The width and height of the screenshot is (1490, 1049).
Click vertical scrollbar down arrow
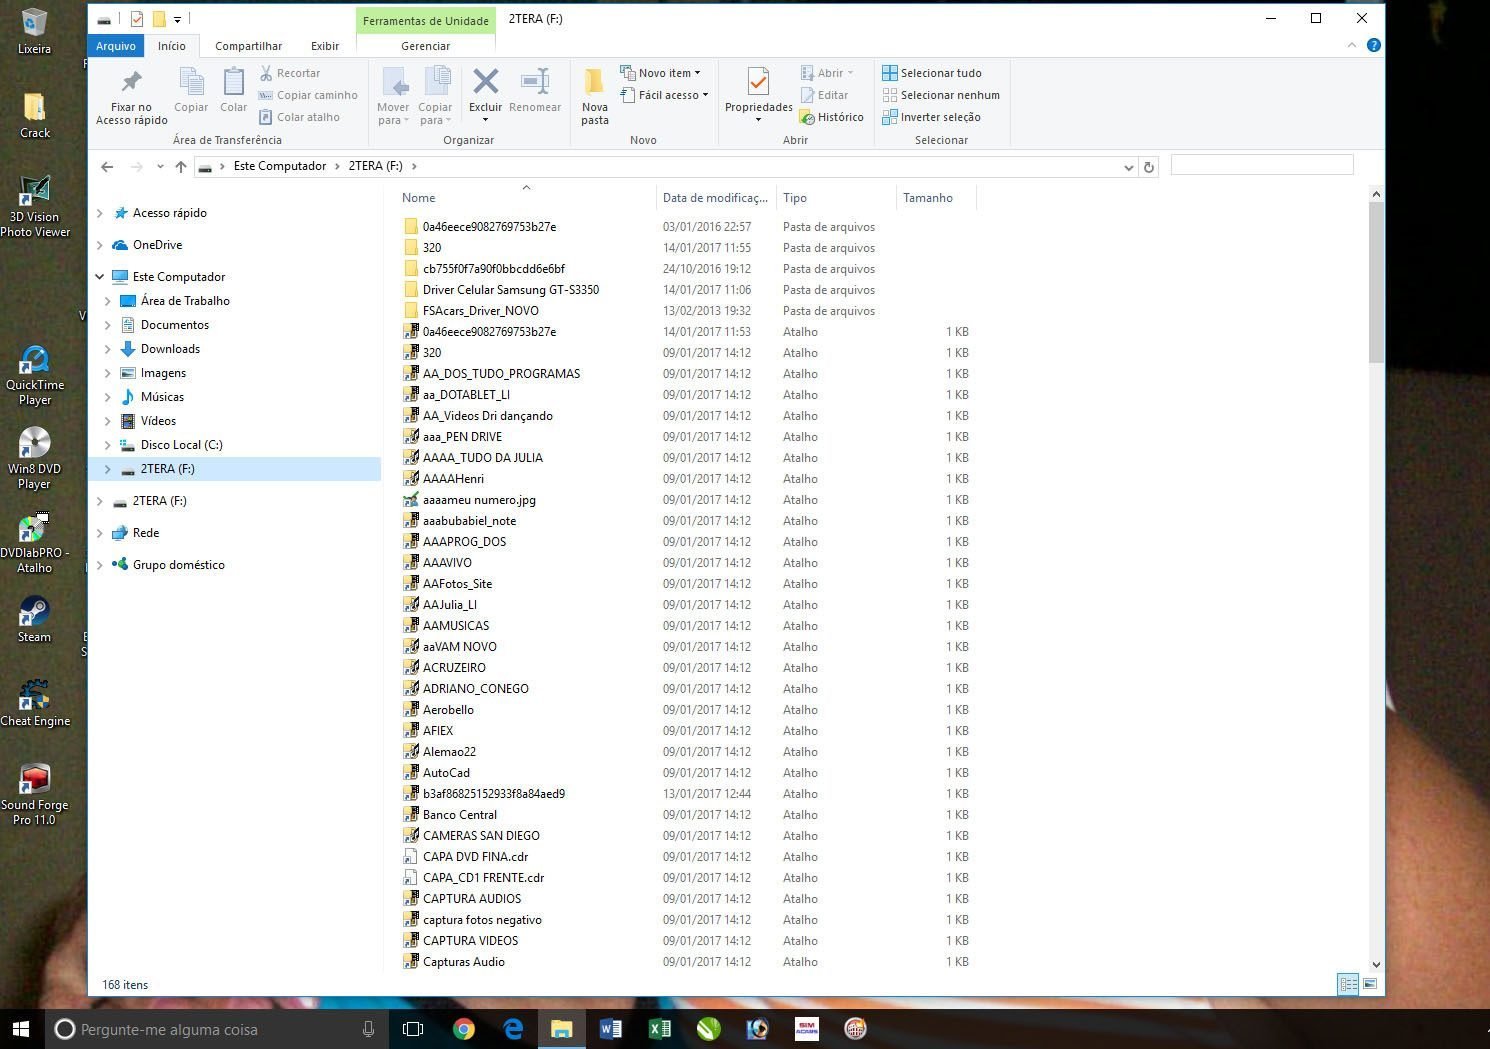[x=1376, y=964]
